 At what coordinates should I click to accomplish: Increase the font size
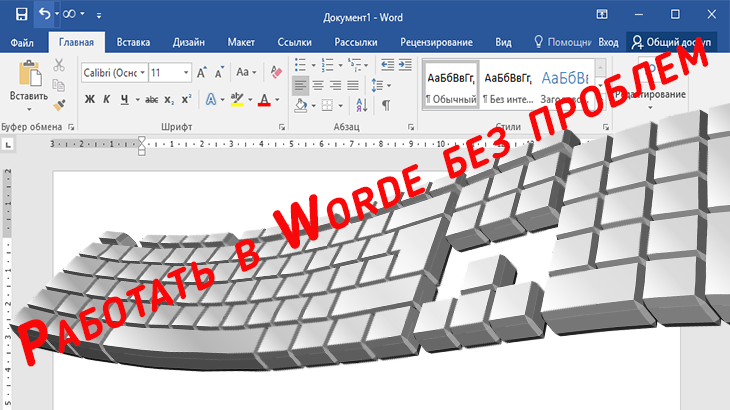201,73
